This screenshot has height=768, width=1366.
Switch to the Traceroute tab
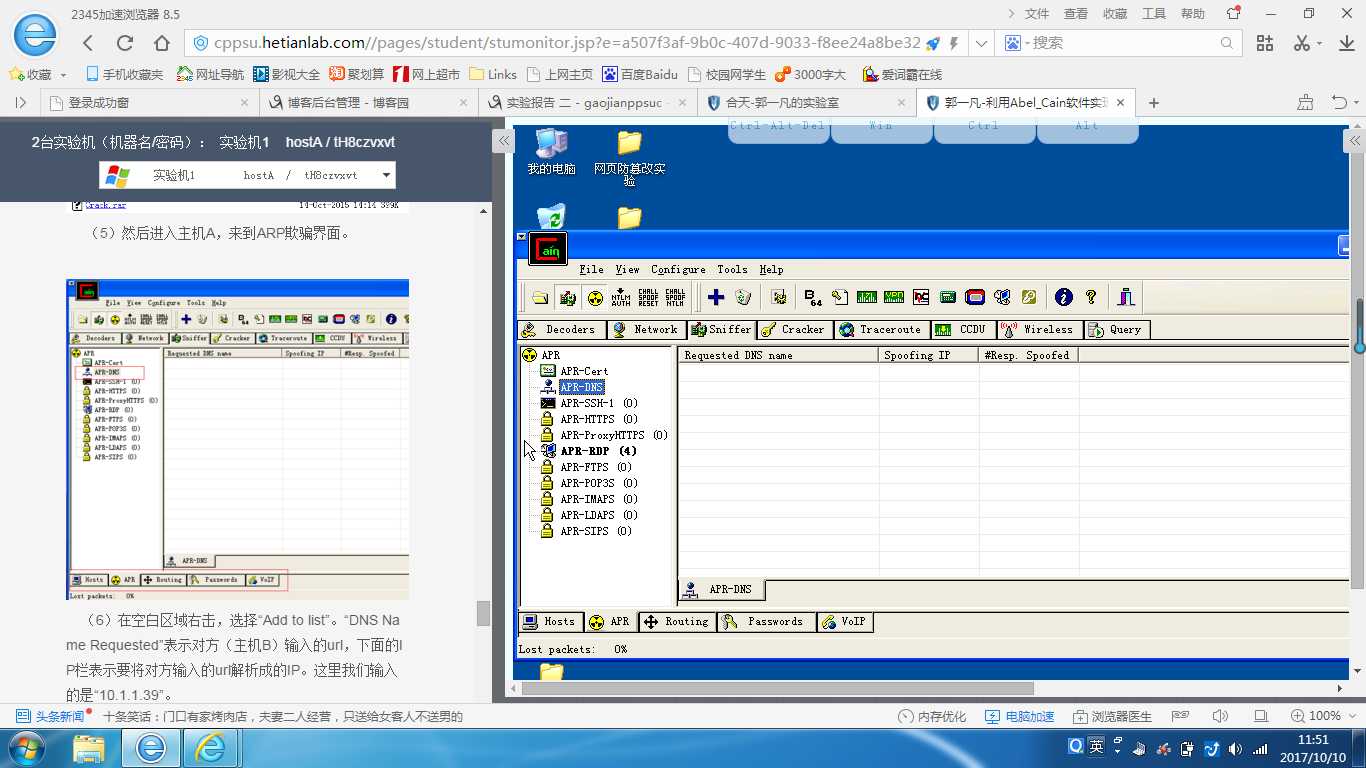coord(881,329)
